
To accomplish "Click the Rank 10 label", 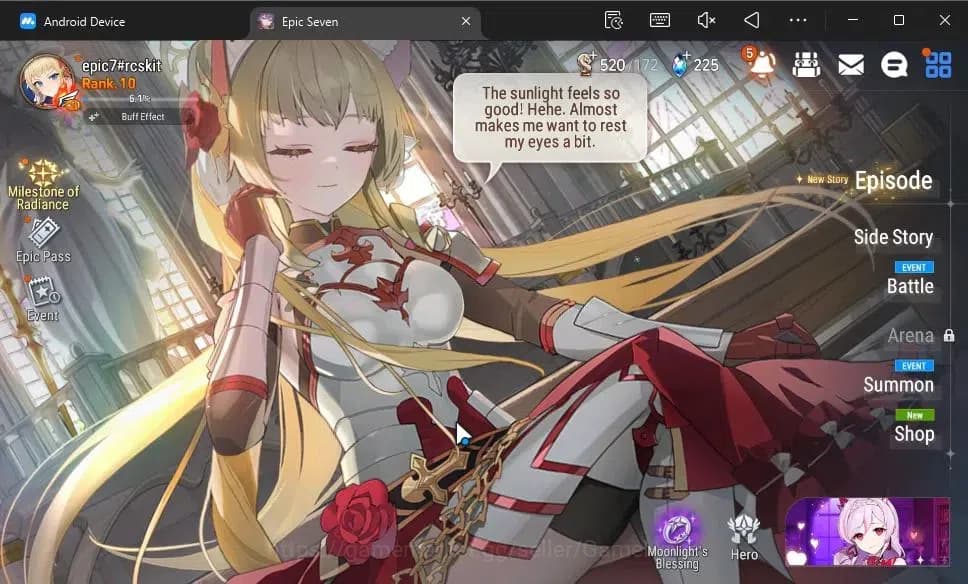I will 109,83.
